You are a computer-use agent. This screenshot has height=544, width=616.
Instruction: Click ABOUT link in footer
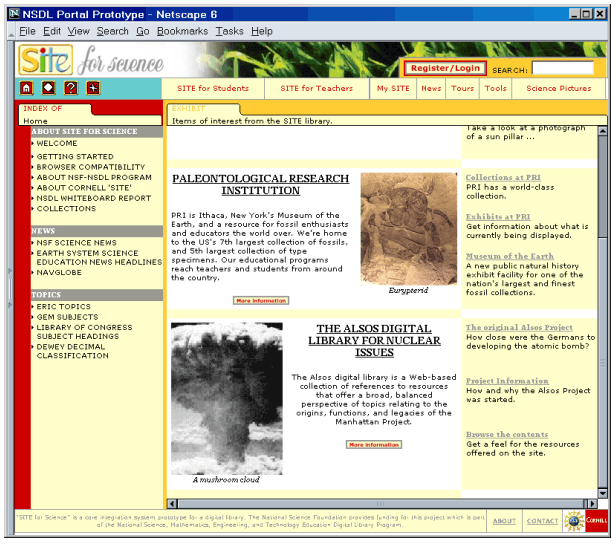[504, 521]
